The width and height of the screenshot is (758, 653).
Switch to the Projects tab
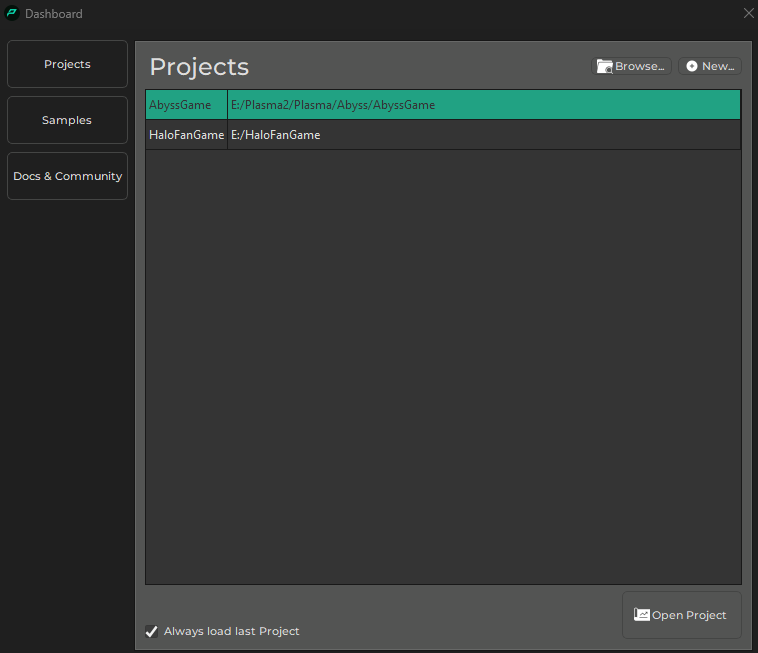(67, 64)
